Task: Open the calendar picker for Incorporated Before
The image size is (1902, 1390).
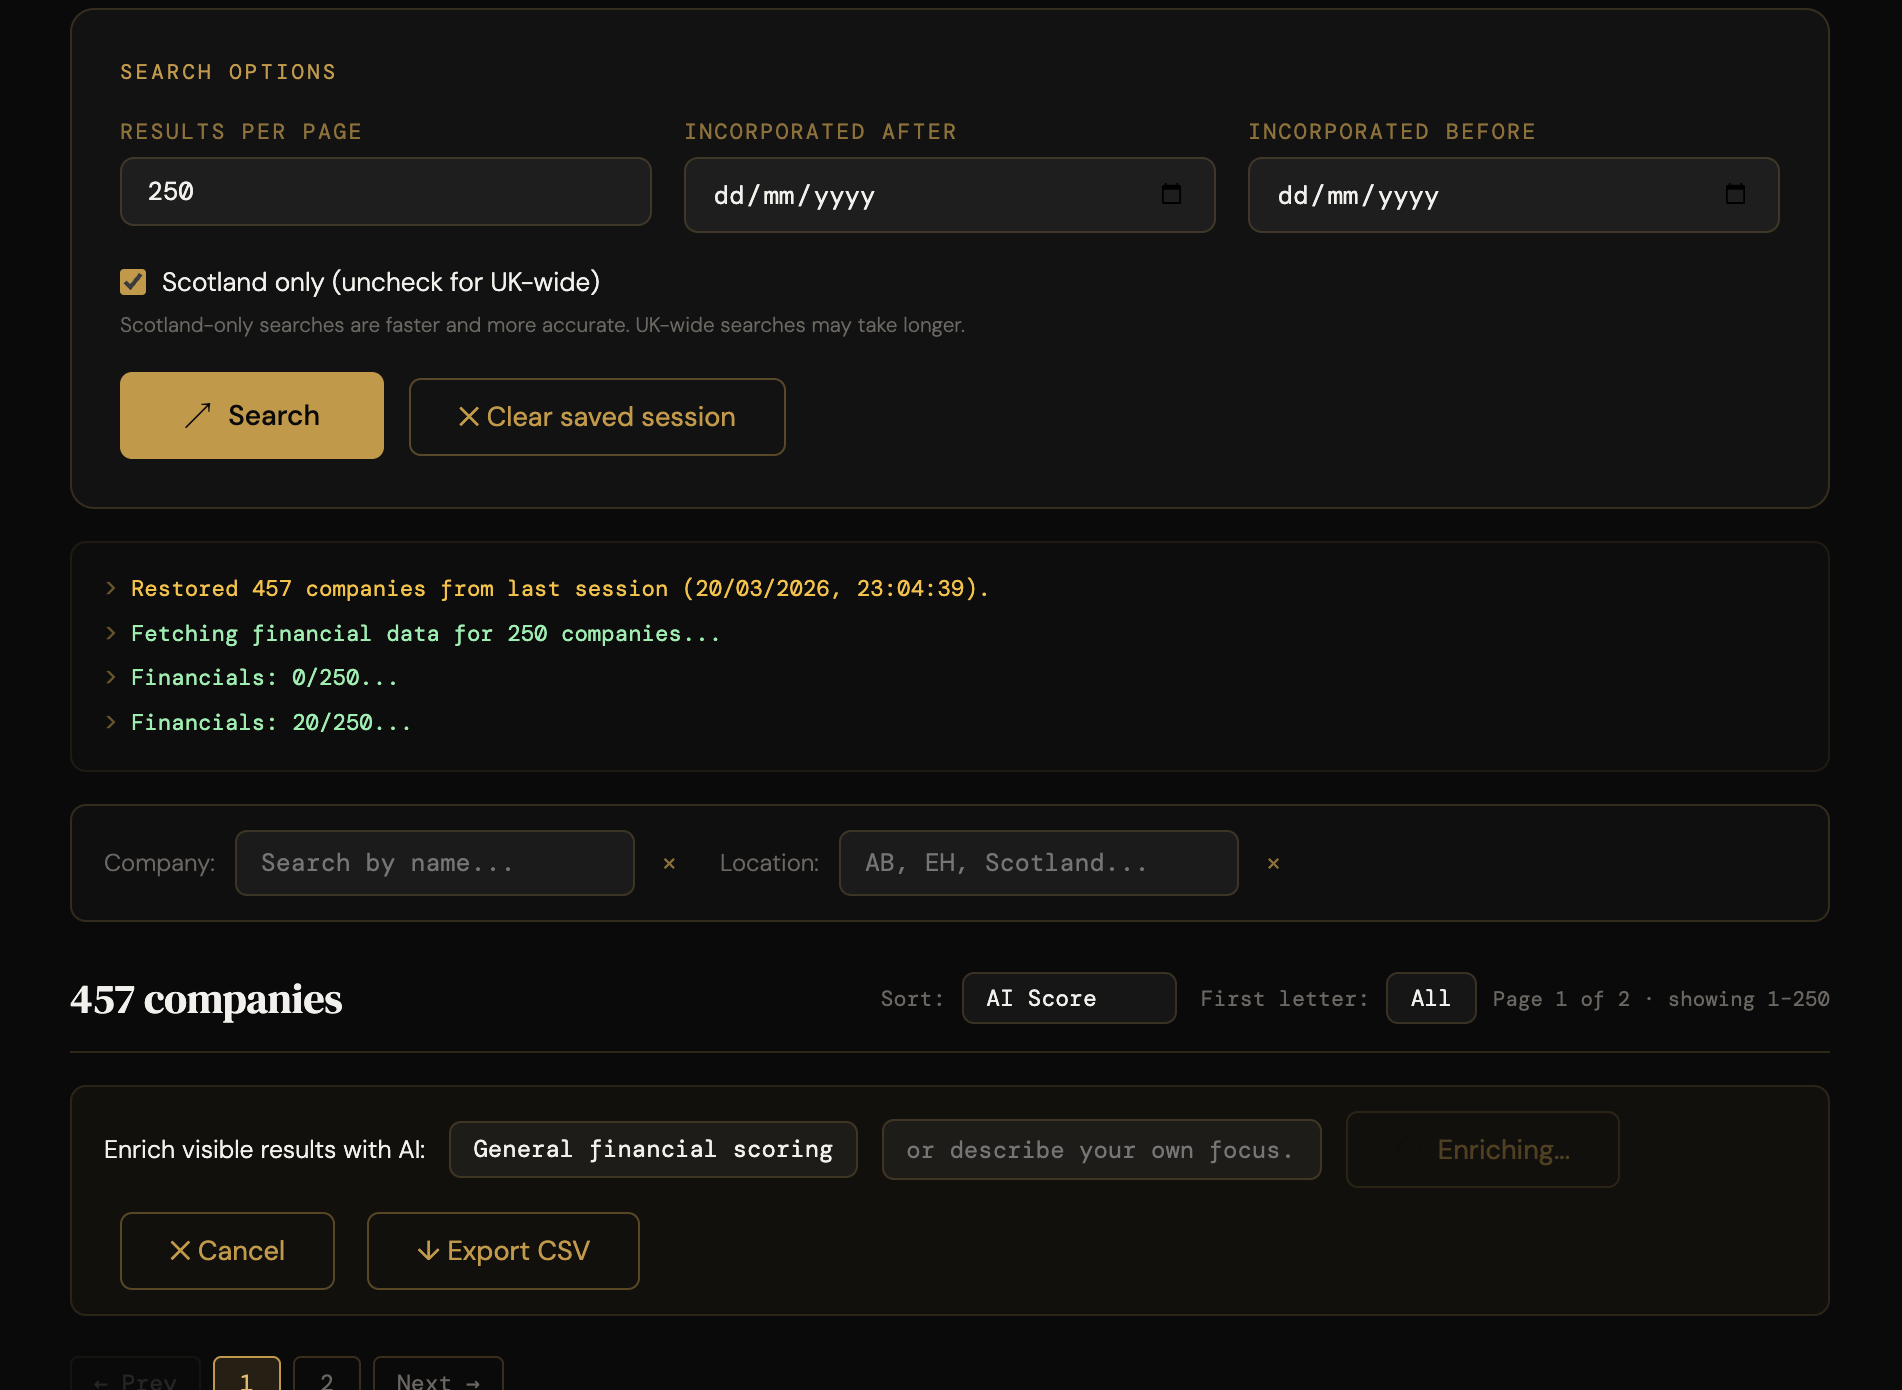Action: tap(1736, 195)
